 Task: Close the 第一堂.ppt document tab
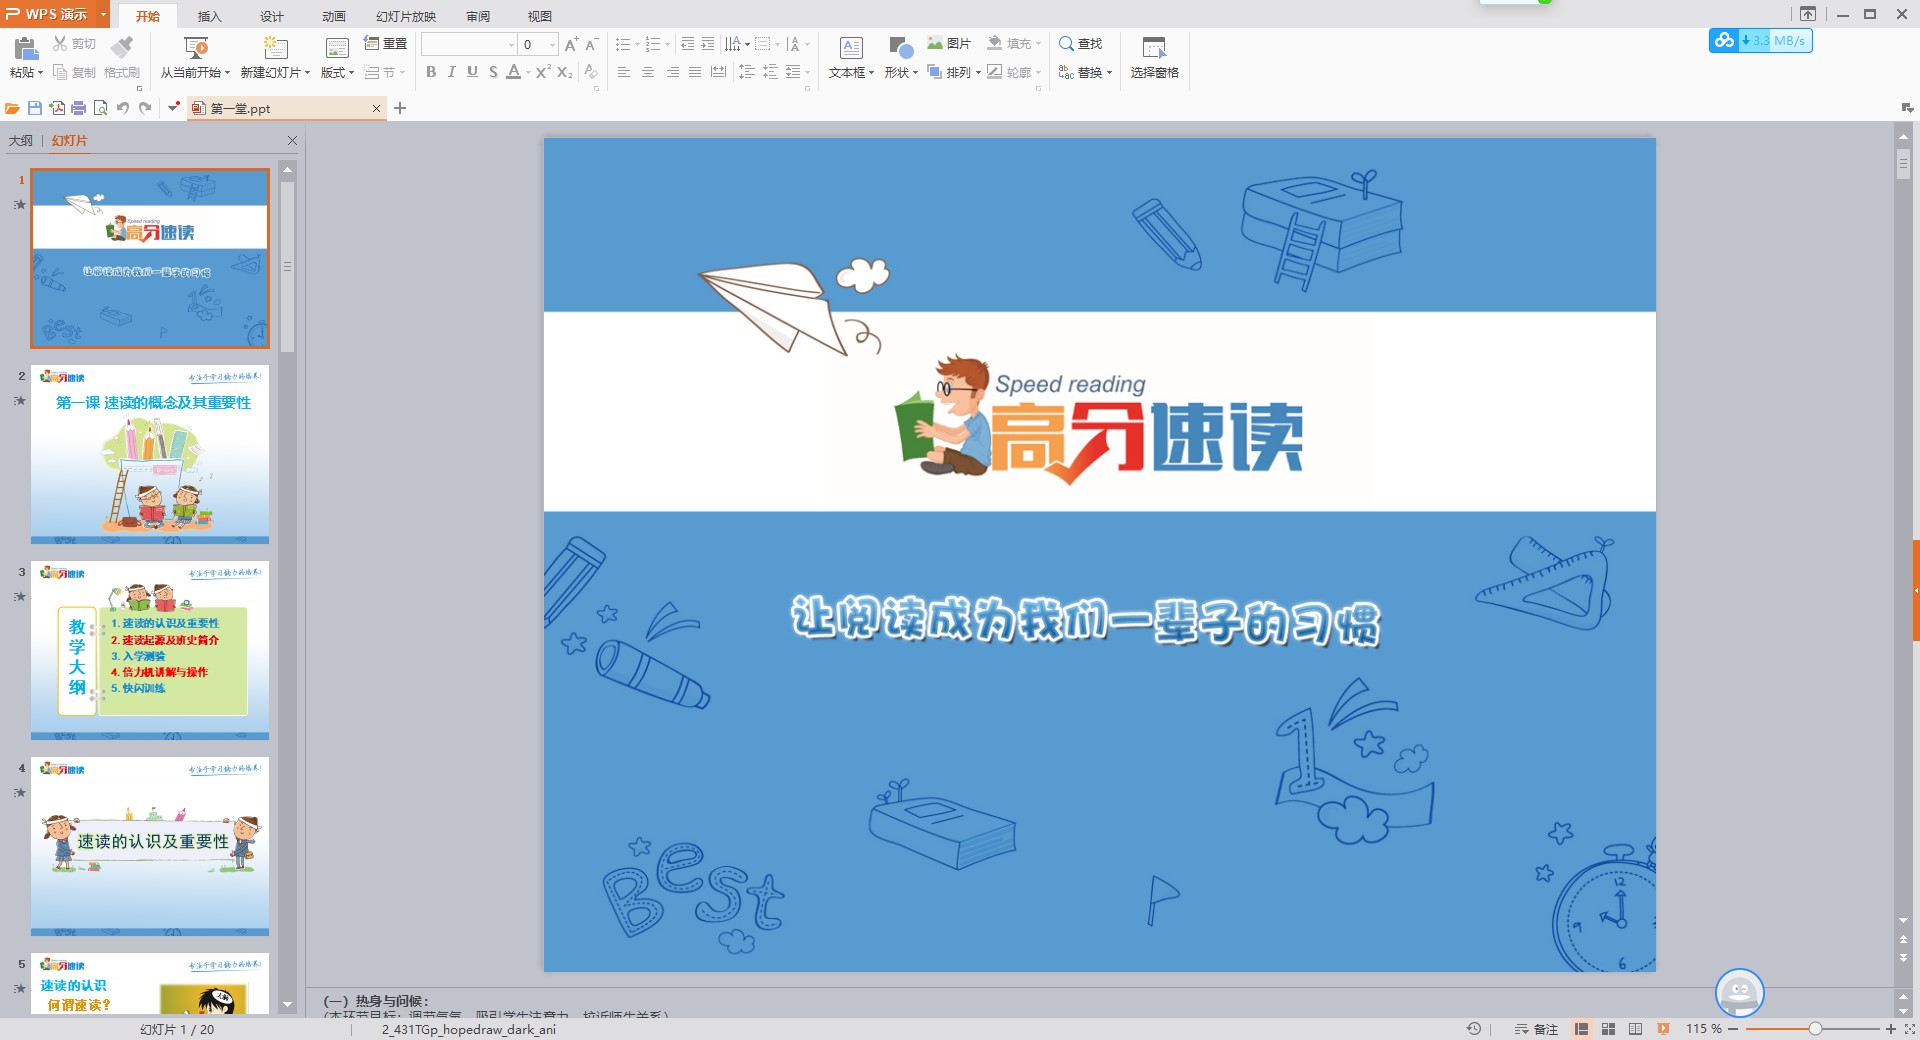point(377,108)
